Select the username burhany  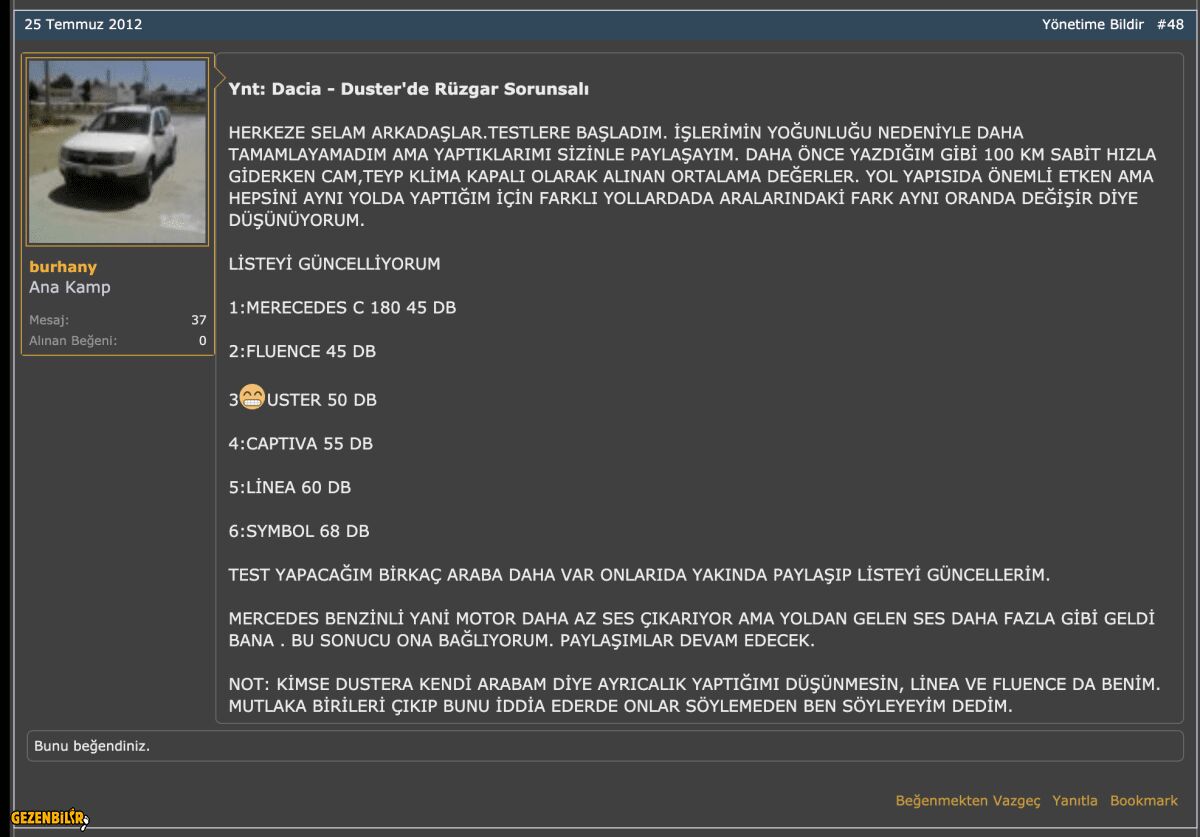63,266
